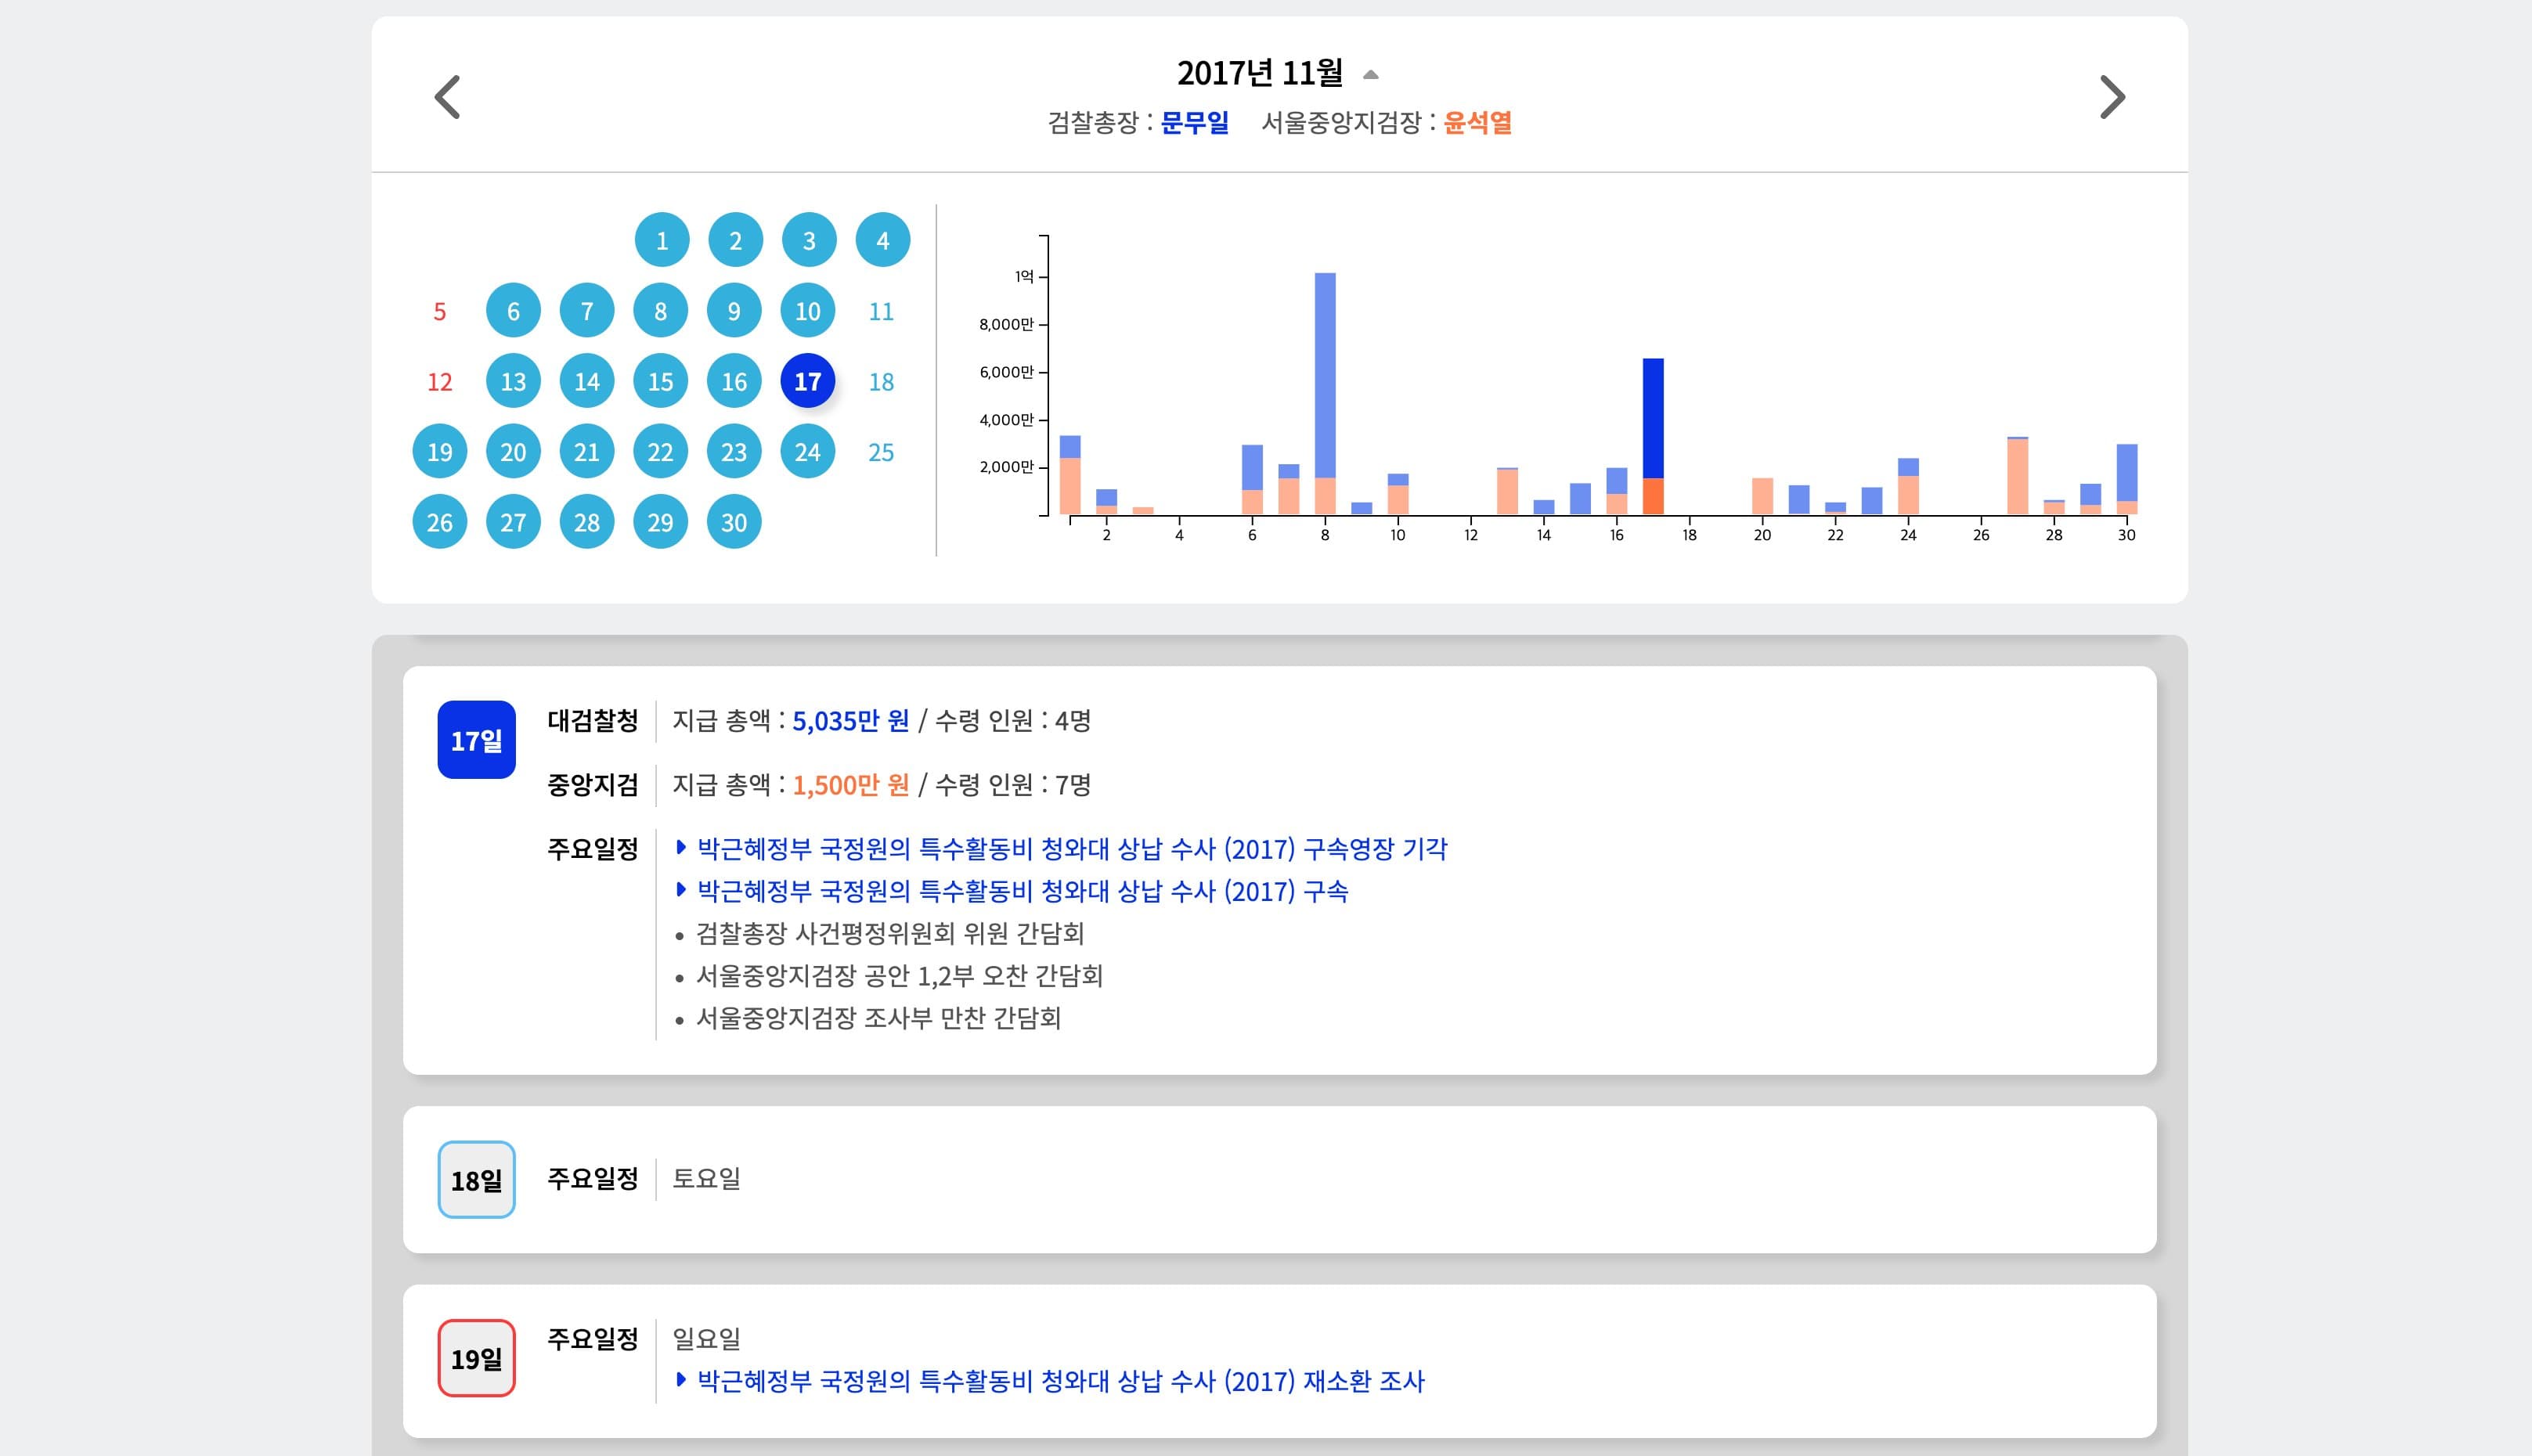Select day 8 in the calendar

(x=660, y=311)
